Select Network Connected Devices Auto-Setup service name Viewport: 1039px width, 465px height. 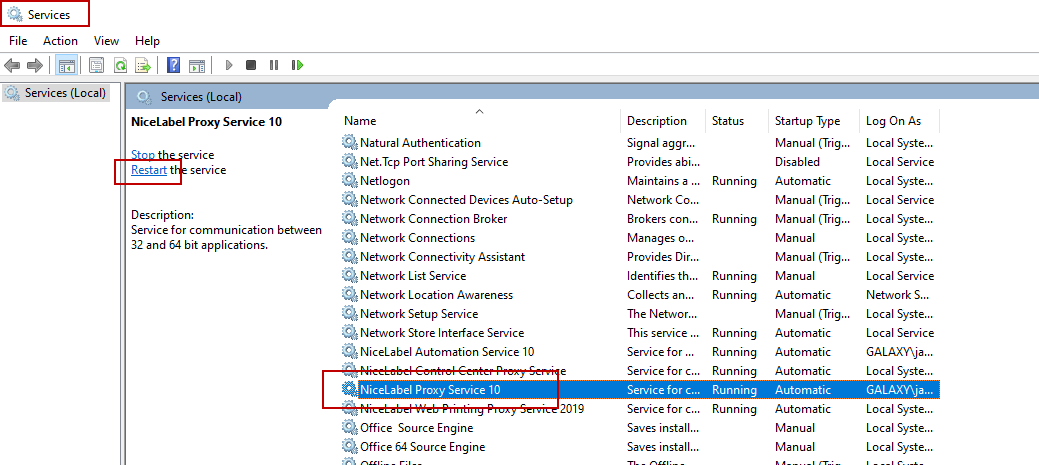[466, 200]
